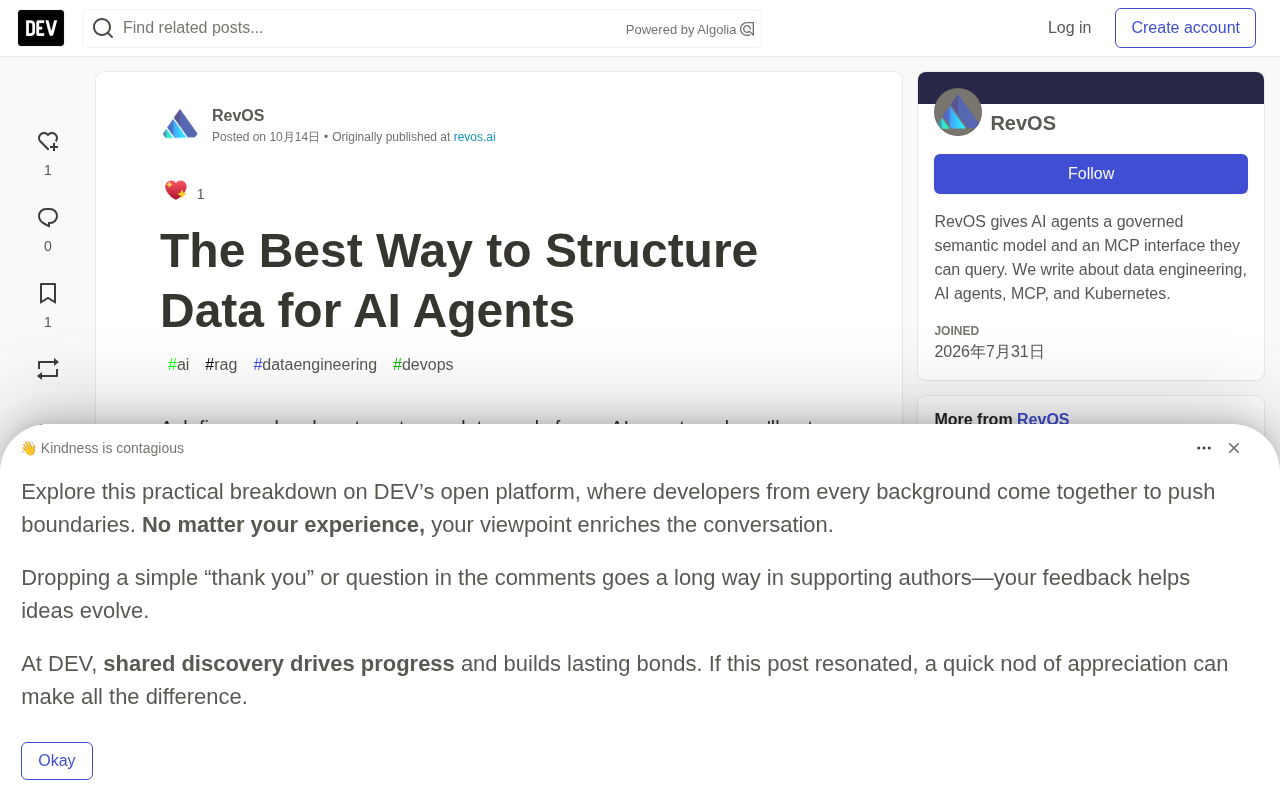Click the sparkle heart reaction icon
This screenshot has width=1280, height=800.
(176, 190)
